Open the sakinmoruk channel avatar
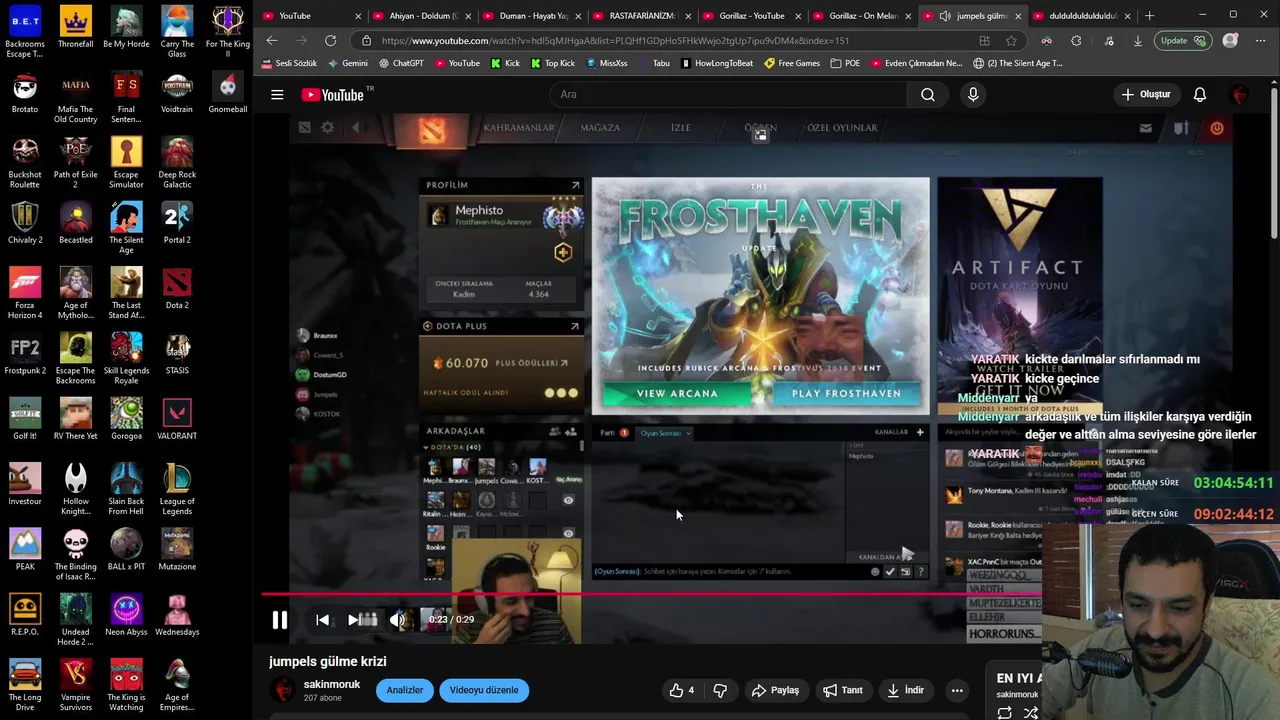Viewport: 1280px width, 720px height. (x=285, y=690)
